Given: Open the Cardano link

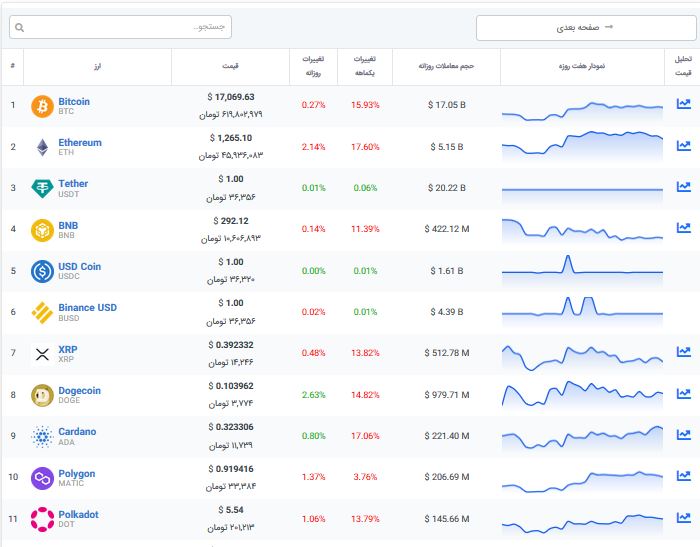Looking at the screenshot, I should [77, 432].
